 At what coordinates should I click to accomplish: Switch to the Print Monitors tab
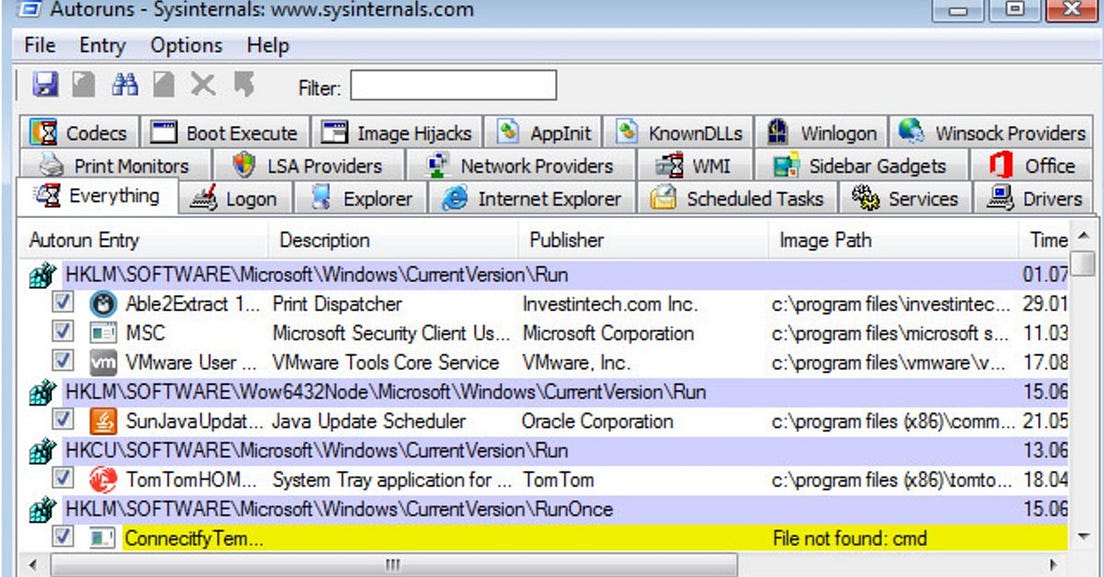pos(115,165)
